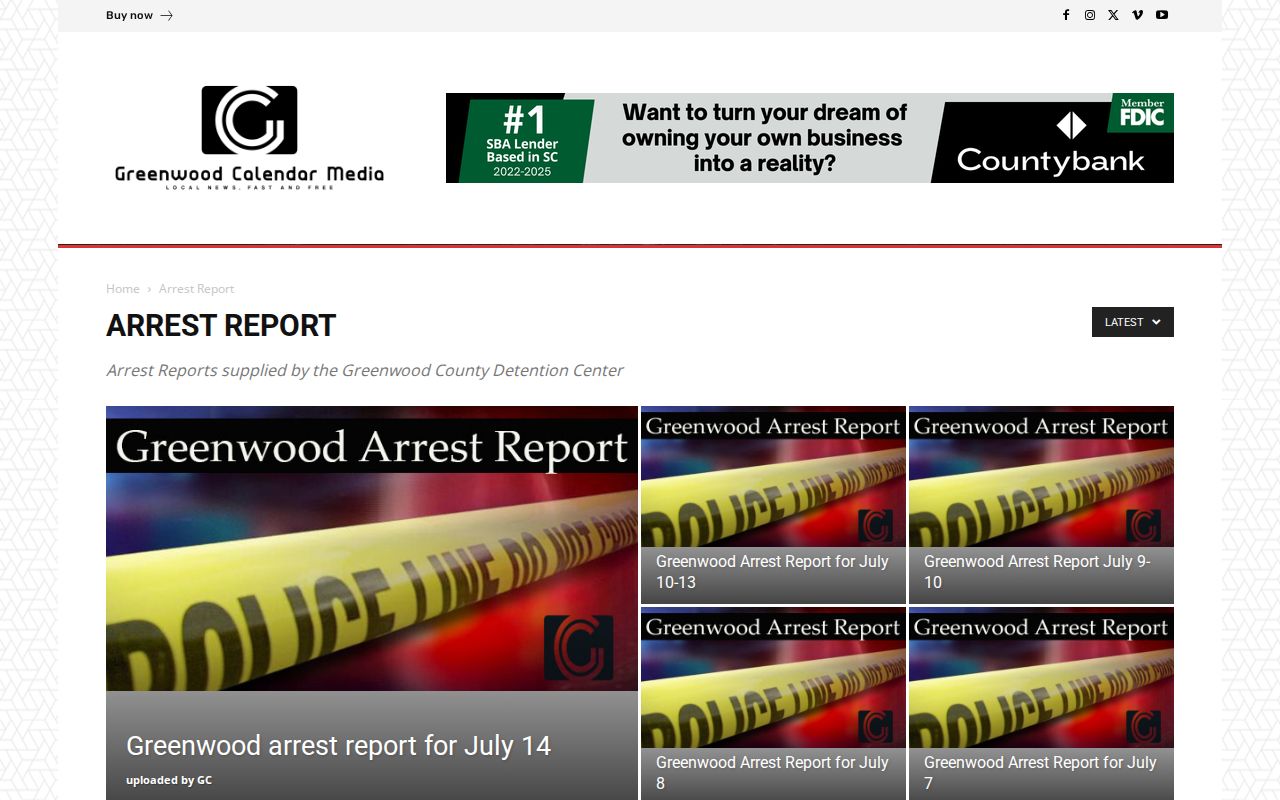Go to Home breadcrumb link
The height and width of the screenshot is (800, 1280).
coord(123,289)
